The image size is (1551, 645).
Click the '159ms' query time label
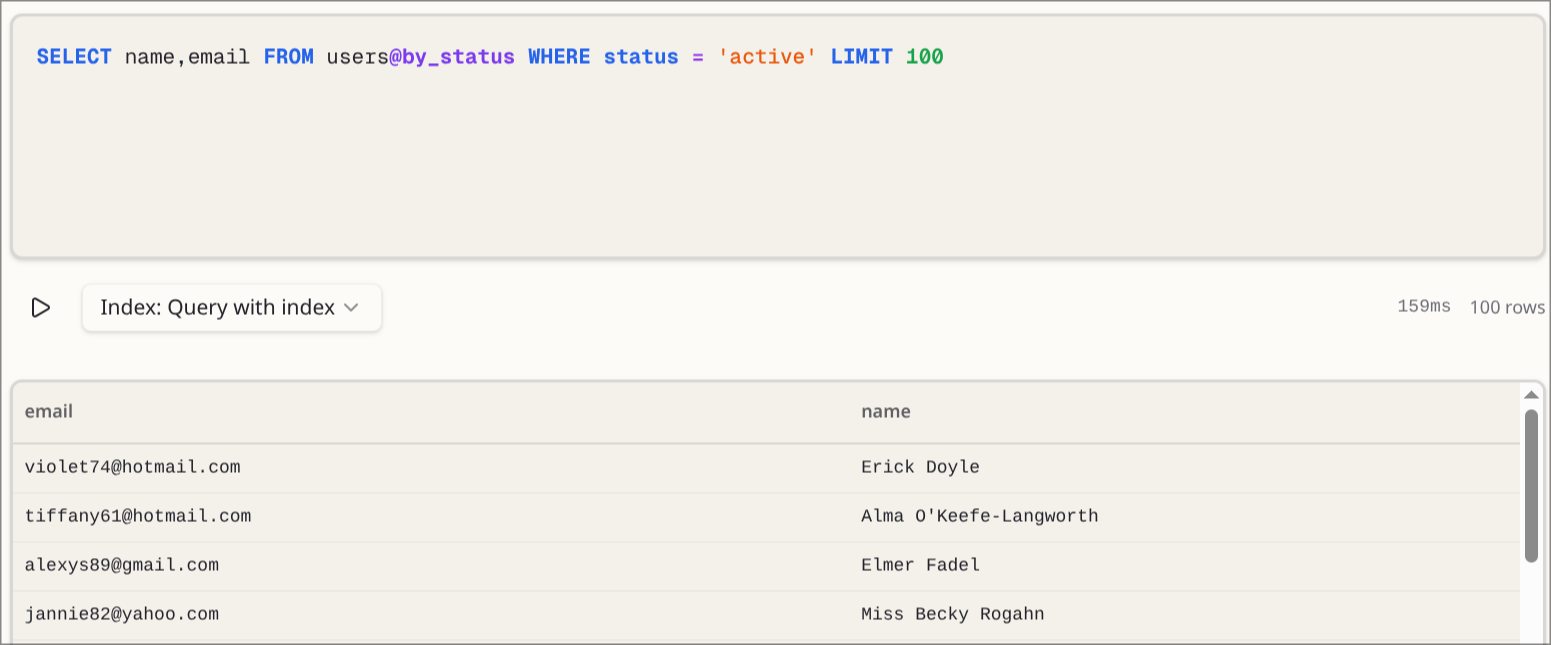[x=1423, y=307]
